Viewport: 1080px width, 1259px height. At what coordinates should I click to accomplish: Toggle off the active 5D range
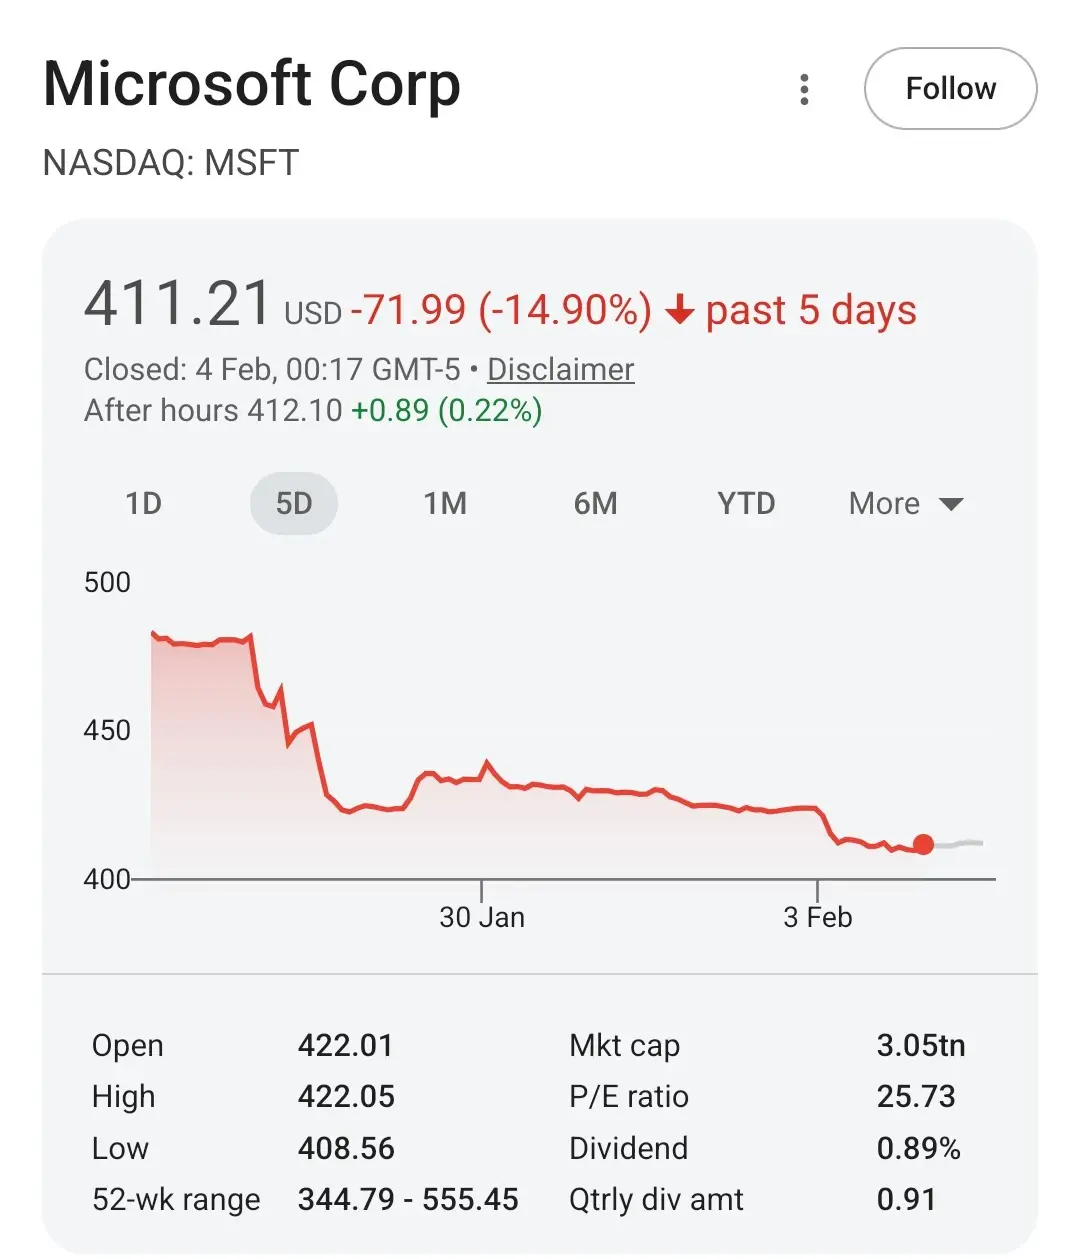click(293, 503)
